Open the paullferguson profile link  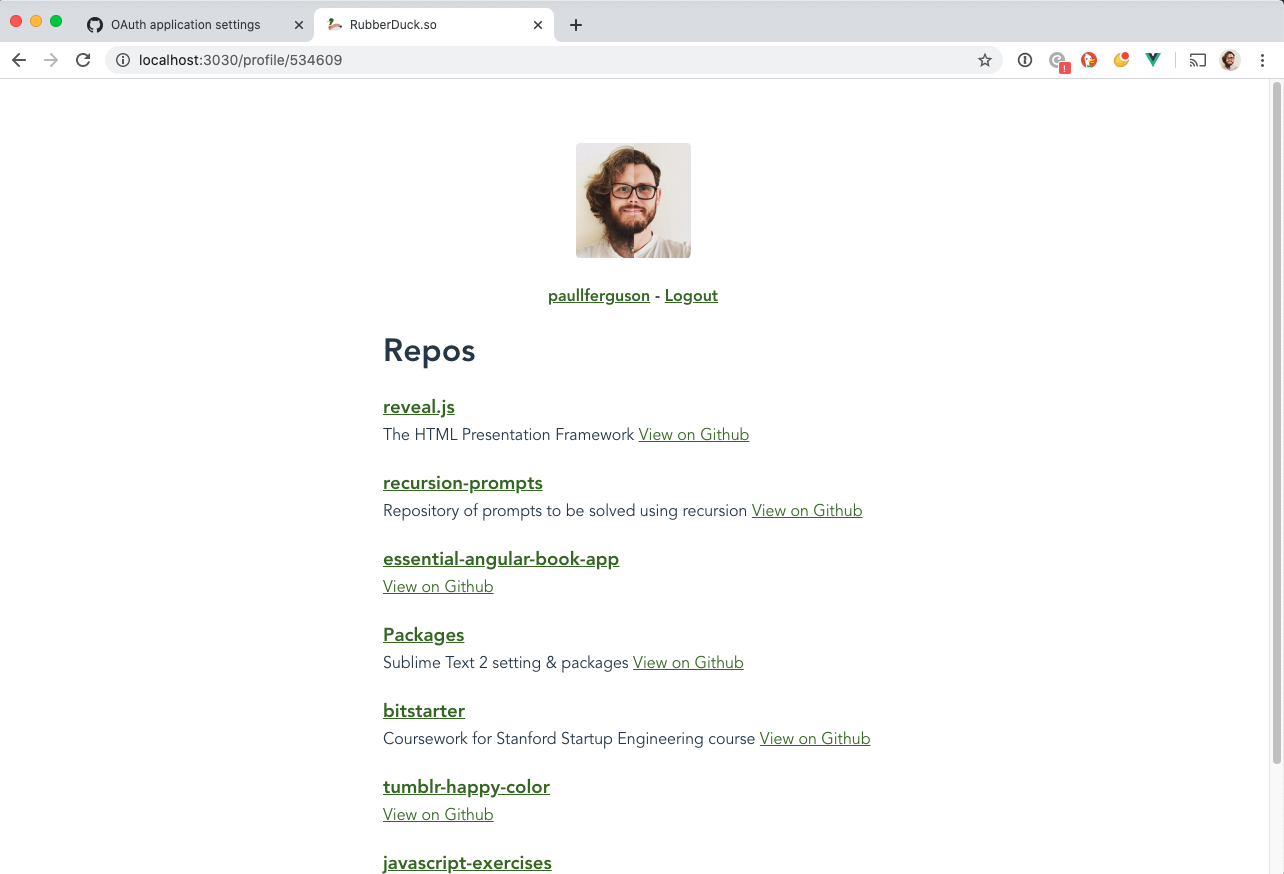pos(599,296)
